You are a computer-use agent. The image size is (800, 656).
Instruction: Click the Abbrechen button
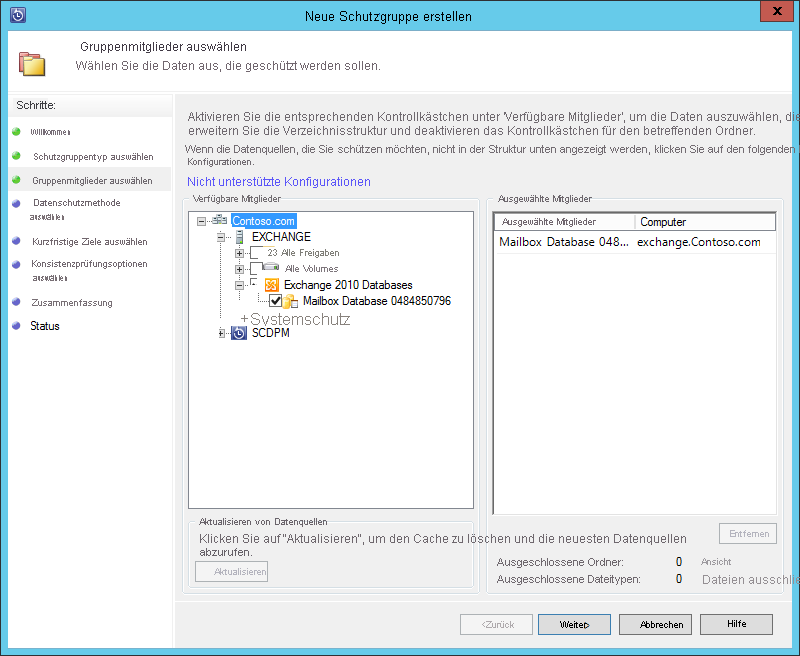[x=655, y=624]
